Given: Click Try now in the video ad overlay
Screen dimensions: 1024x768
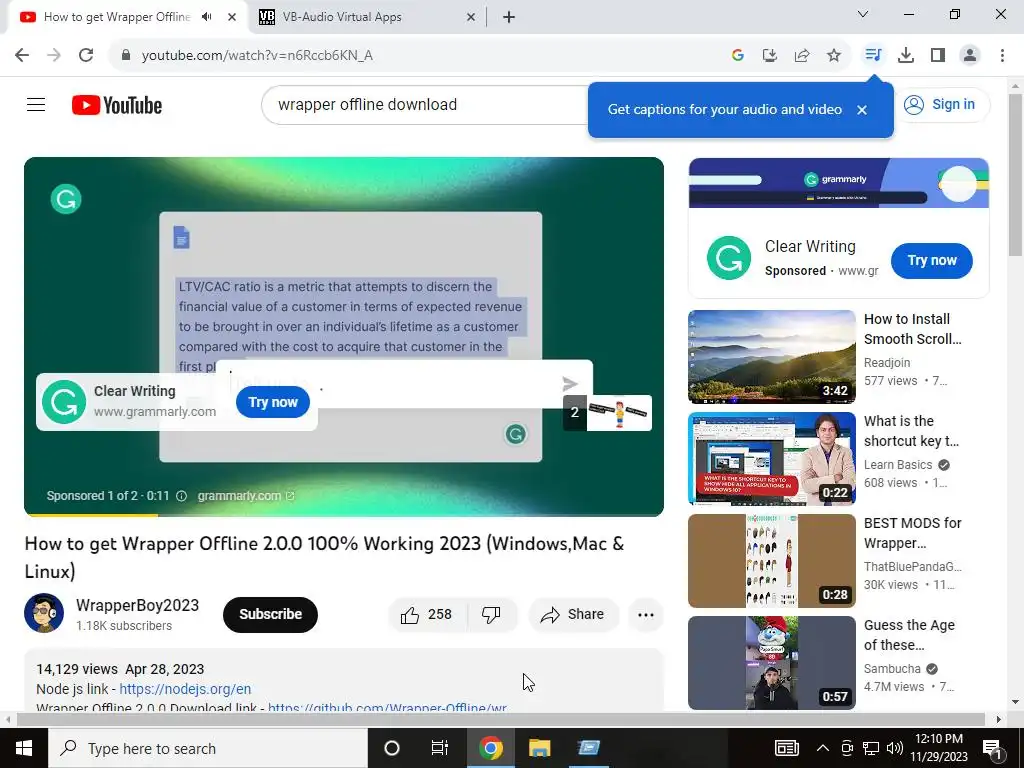Looking at the screenshot, I should (273, 402).
